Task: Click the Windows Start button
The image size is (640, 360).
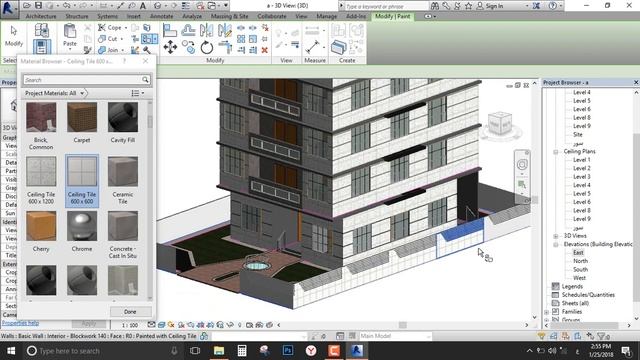Action: point(11,351)
